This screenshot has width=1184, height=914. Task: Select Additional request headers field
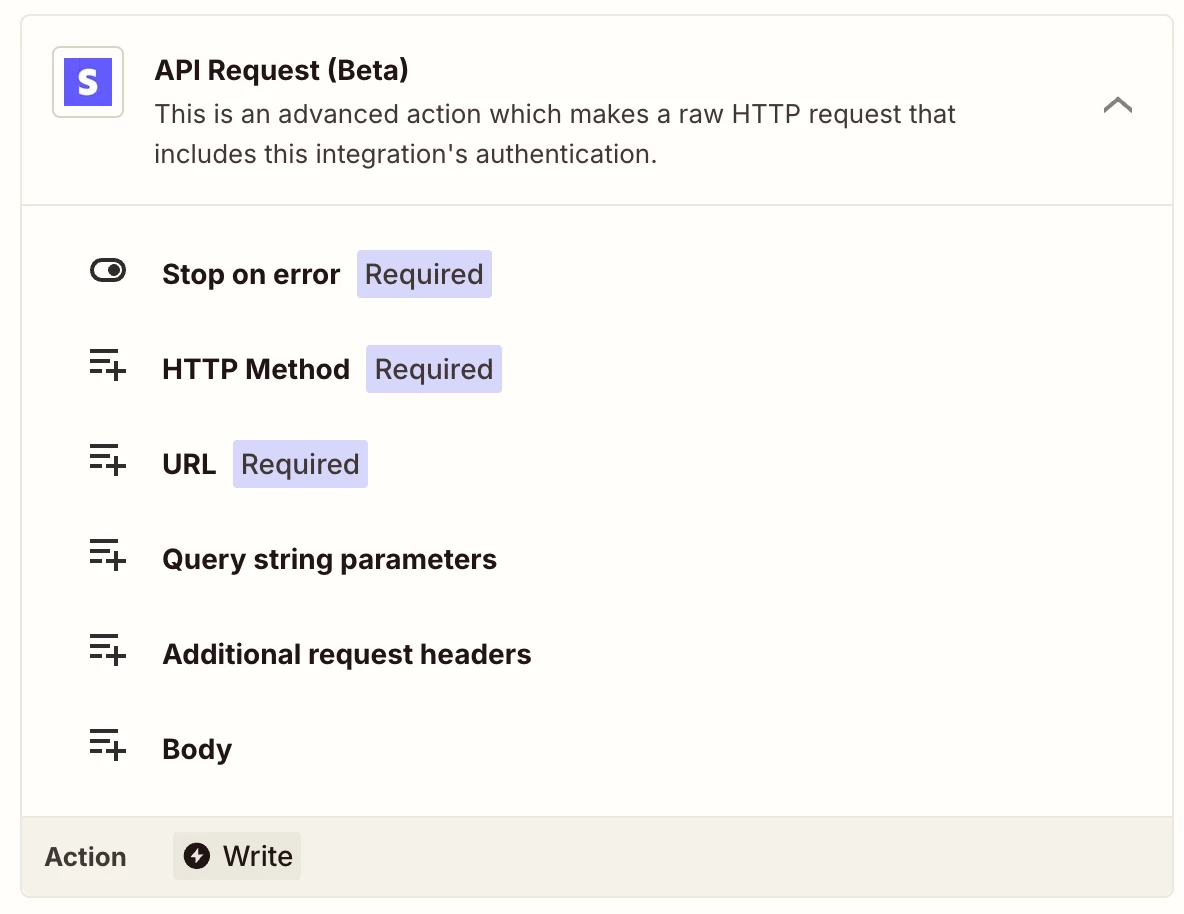[346, 654]
